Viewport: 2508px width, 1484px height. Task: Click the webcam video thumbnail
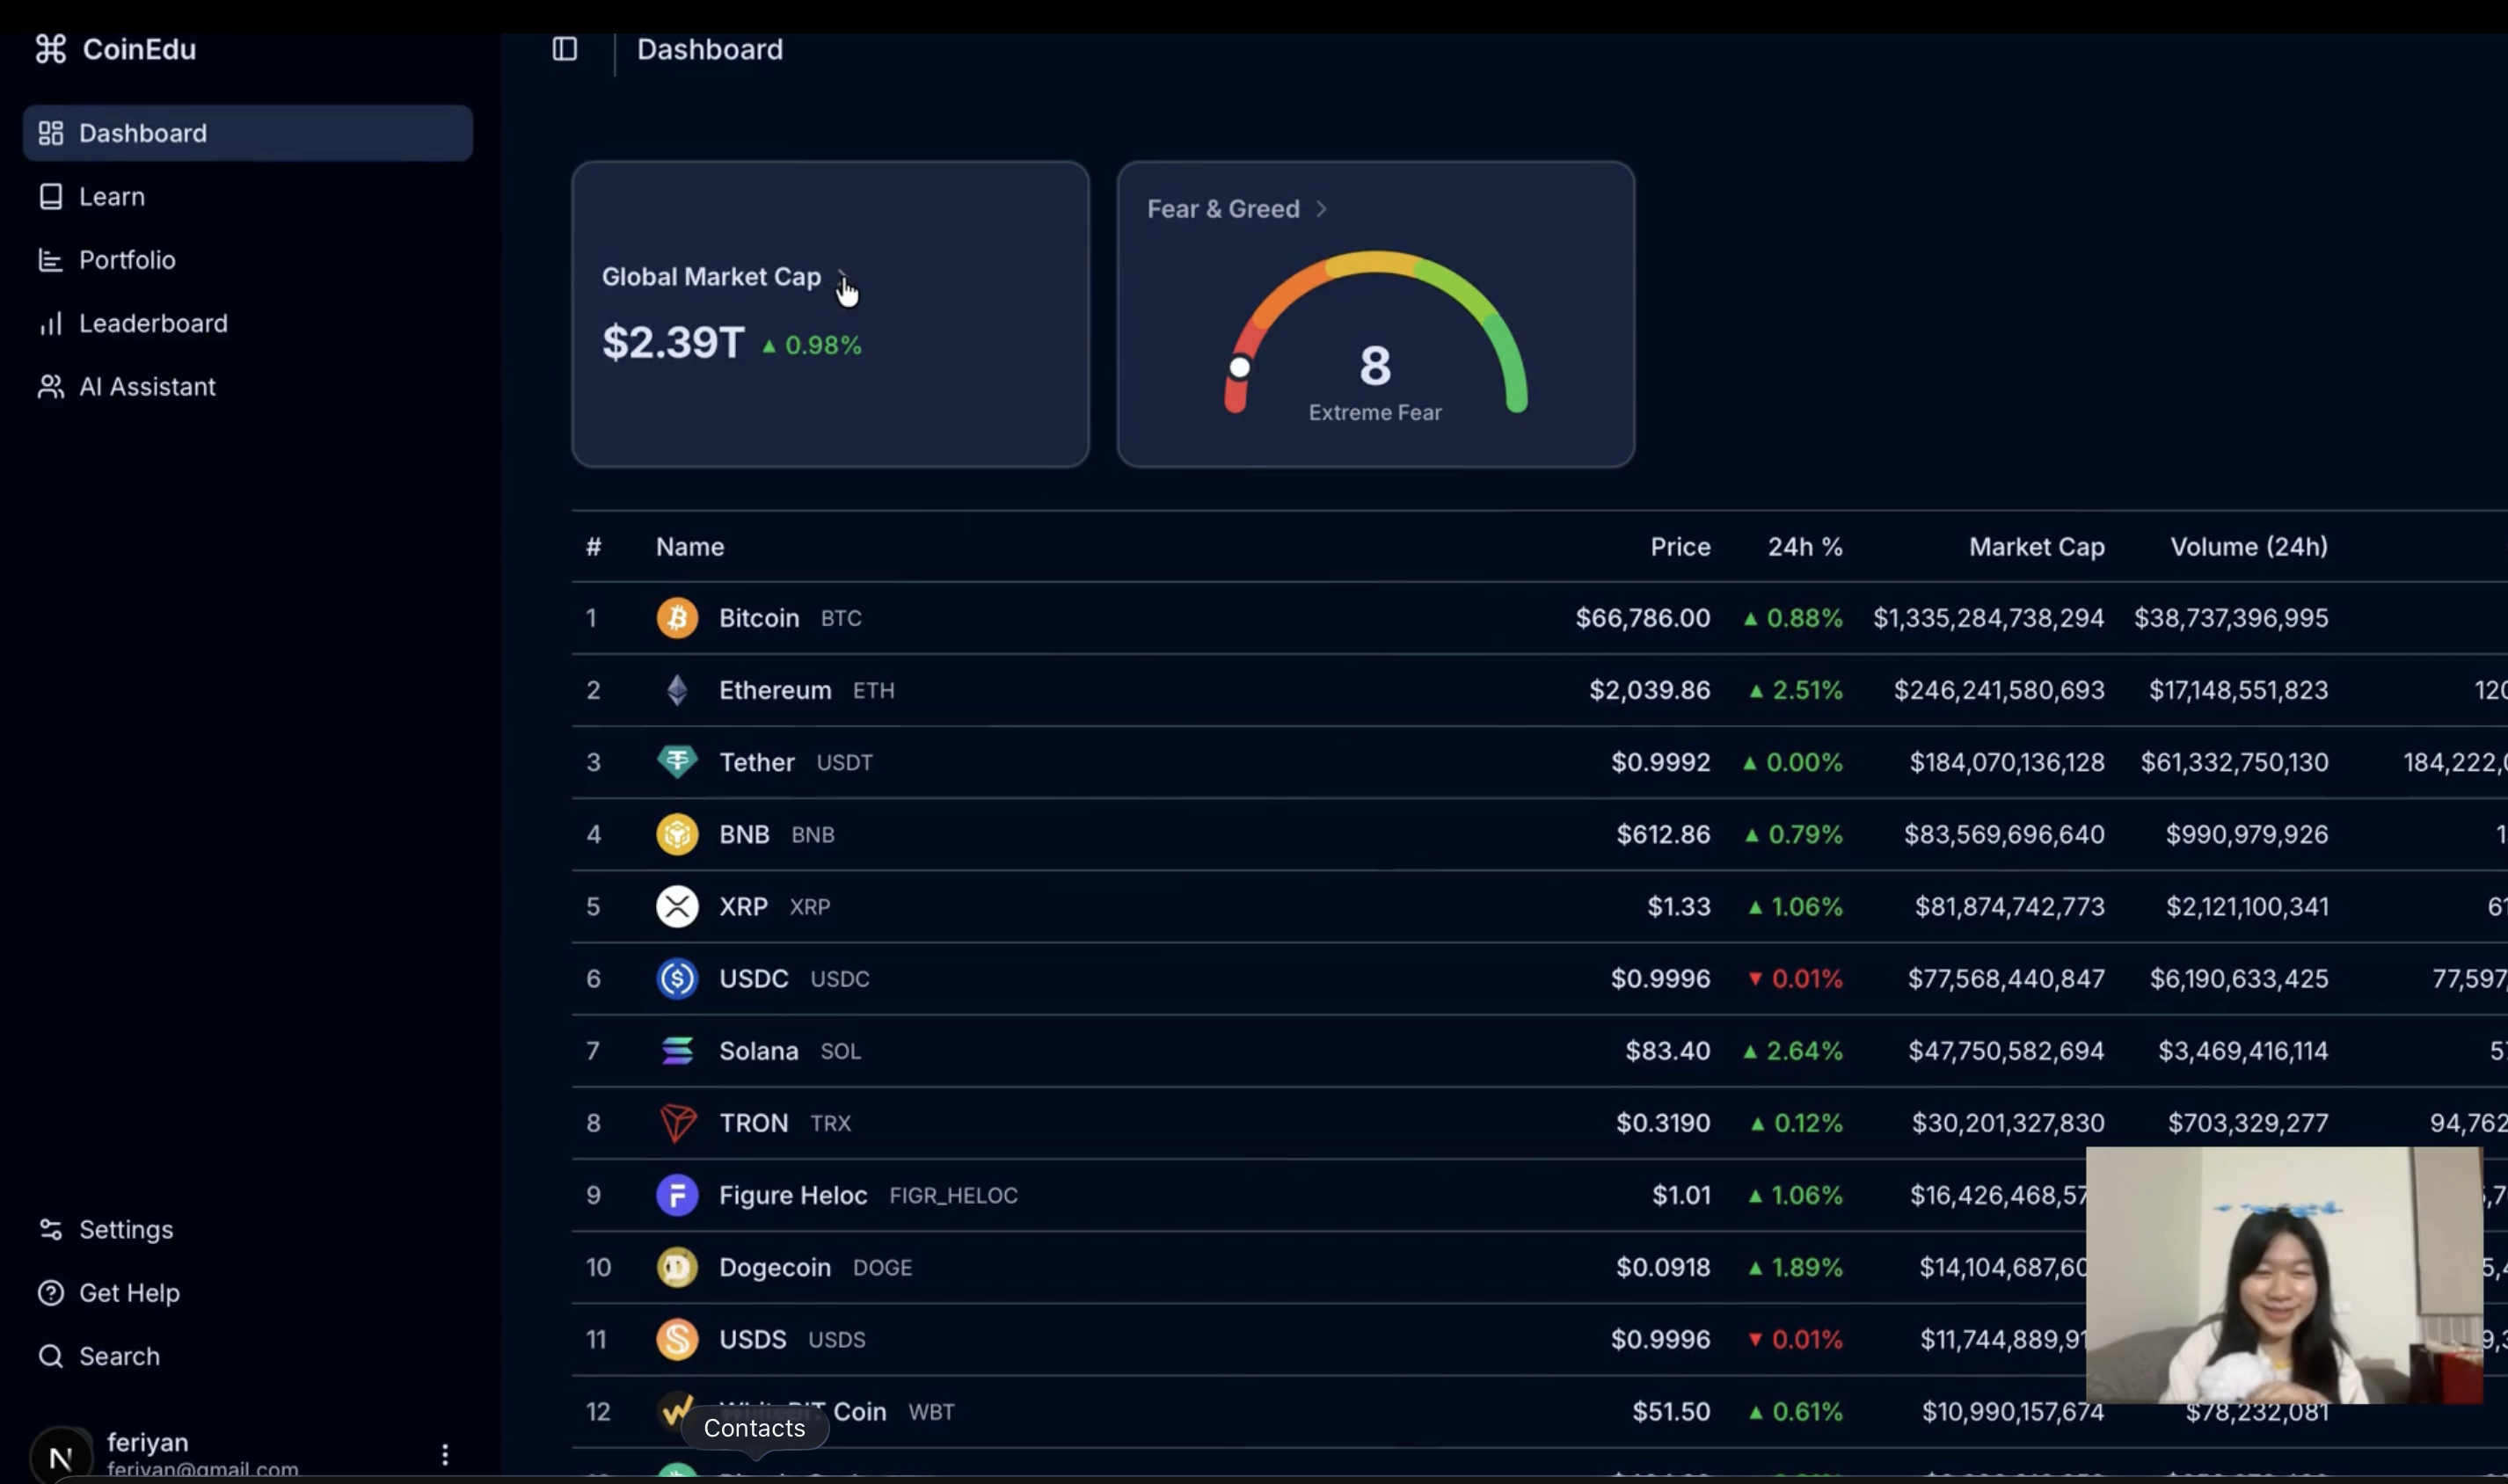tap(2283, 1275)
